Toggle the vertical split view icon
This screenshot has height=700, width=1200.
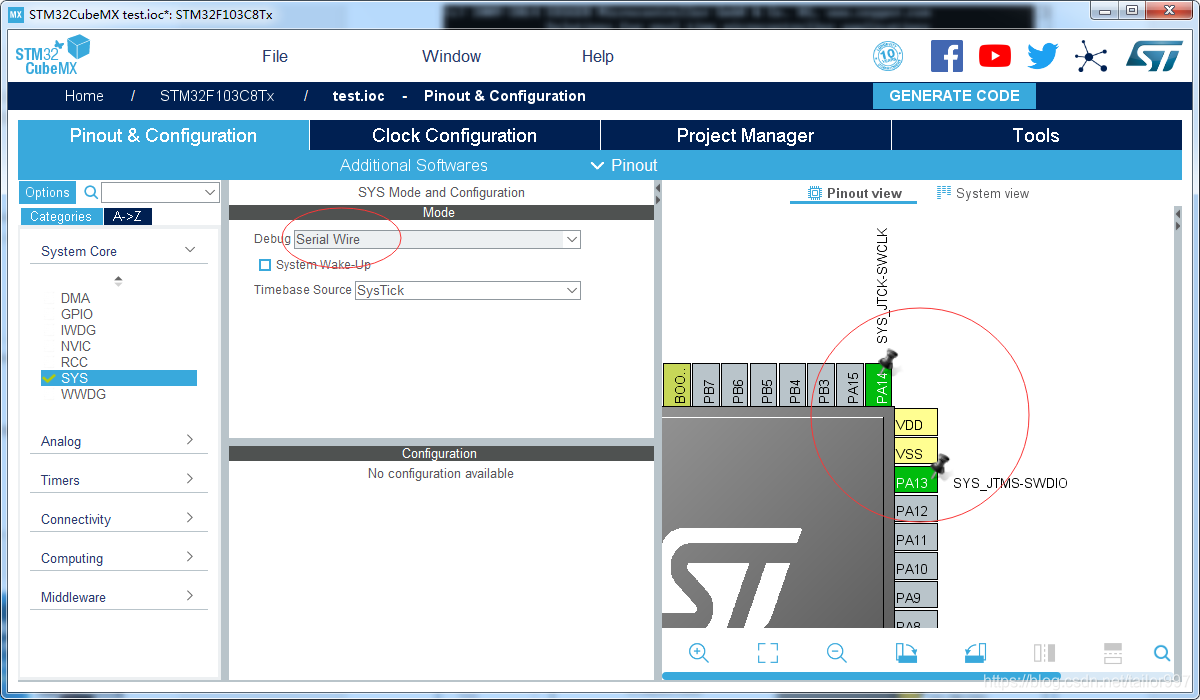tap(1044, 653)
